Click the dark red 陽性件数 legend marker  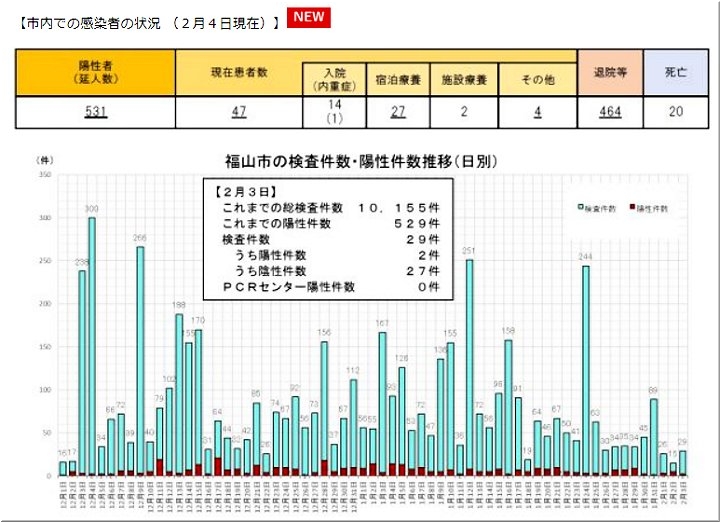click(631, 208)
